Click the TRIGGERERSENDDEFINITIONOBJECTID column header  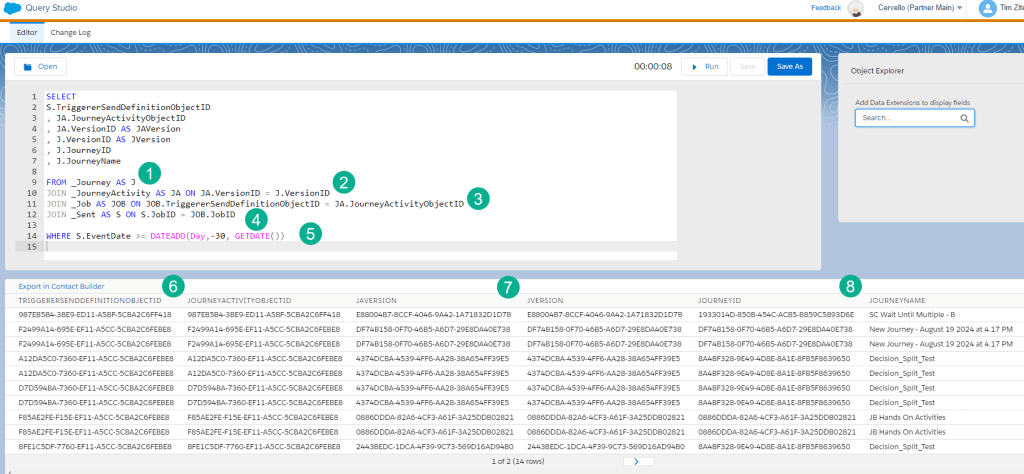(x=90, y=300)
